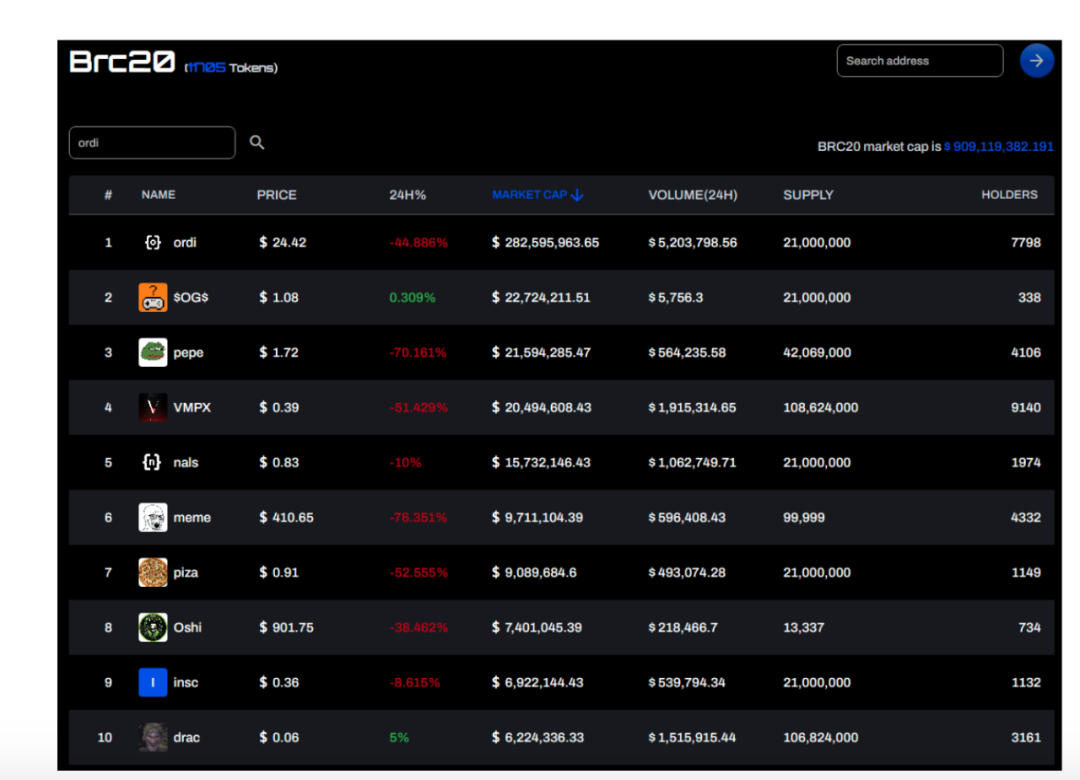The width and height of the screenshot is (1080, 780).
Task: Click the meme token face icon
Action: coord(153,517)
